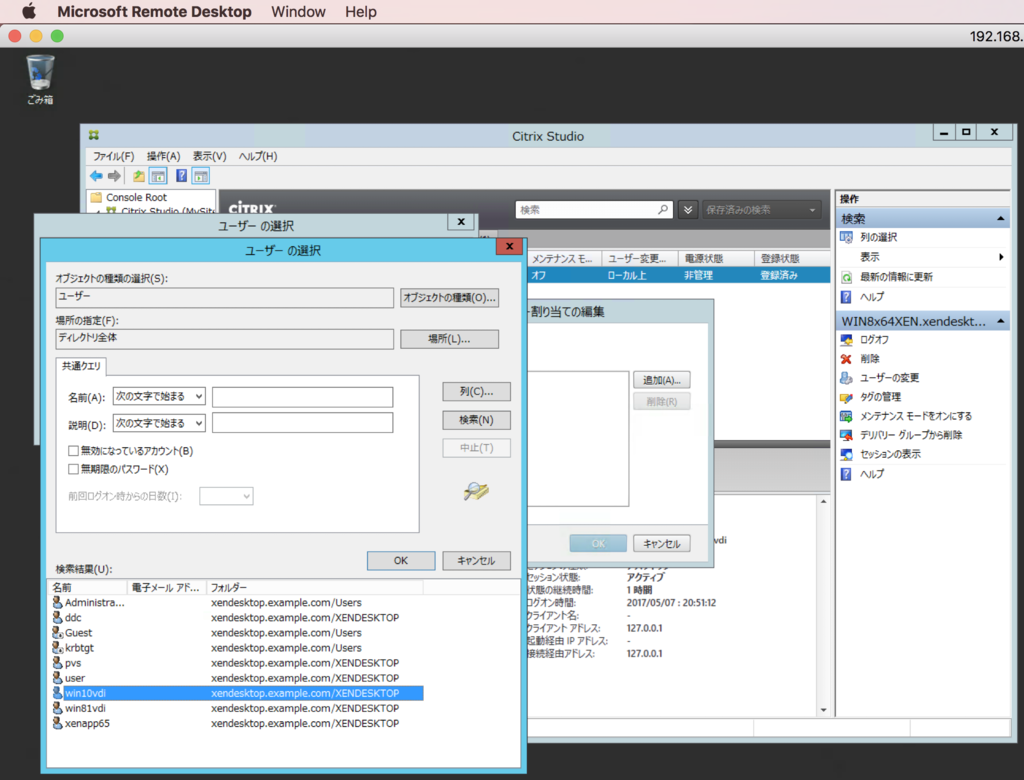1024x780 pixels.
Task: Toggle 無期限のパスワード checkbox
Action: pyautogui.click(x=73, y=469)
